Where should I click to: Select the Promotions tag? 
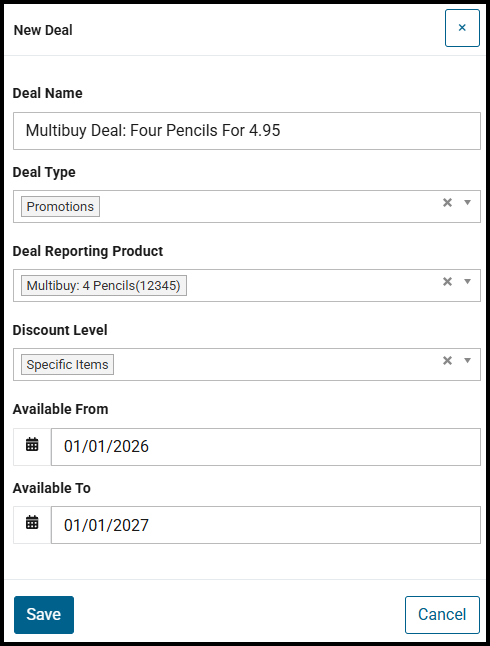(60, 206)
